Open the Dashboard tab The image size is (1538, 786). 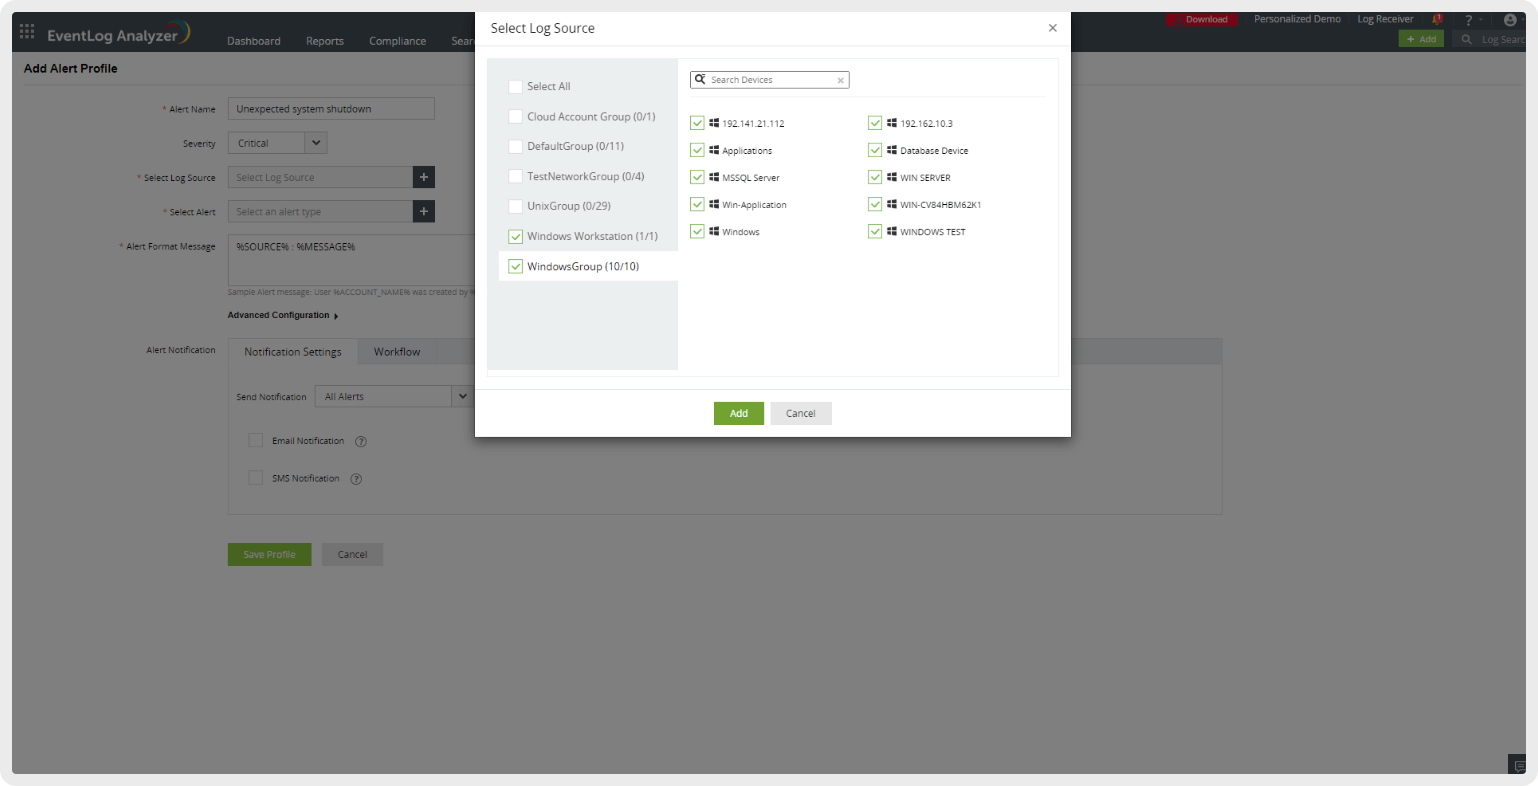254,41
